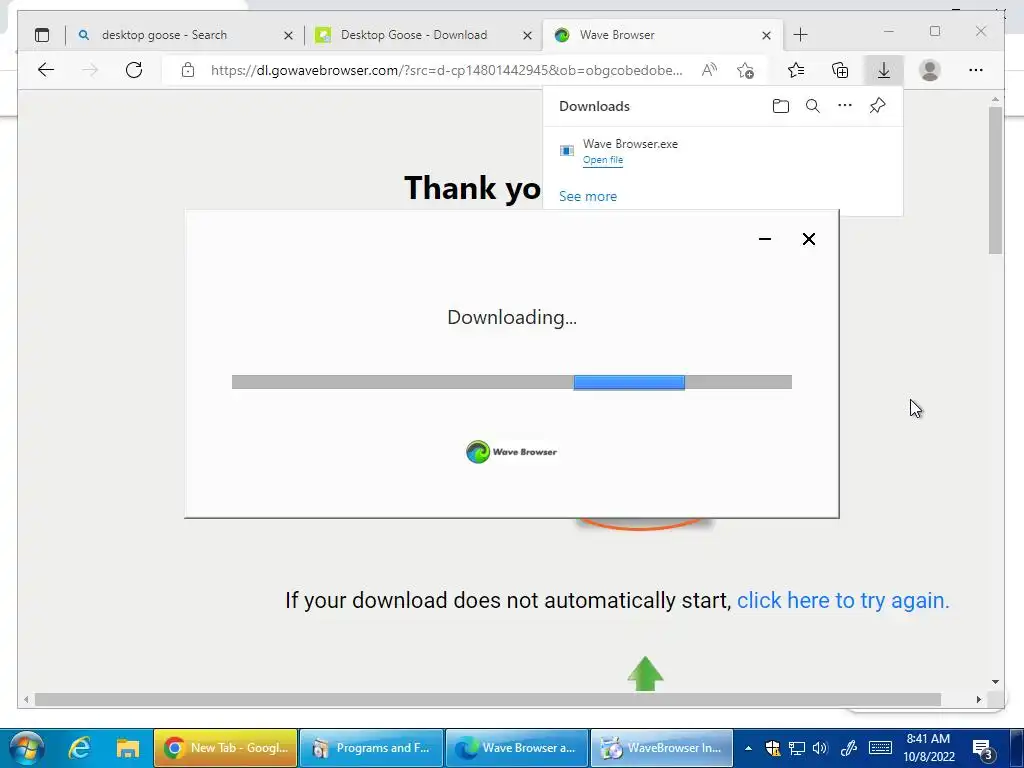1024x768 pixels.
Task: Close the Desktop Goose - Download tab
Action: click(x=527, y=35)
